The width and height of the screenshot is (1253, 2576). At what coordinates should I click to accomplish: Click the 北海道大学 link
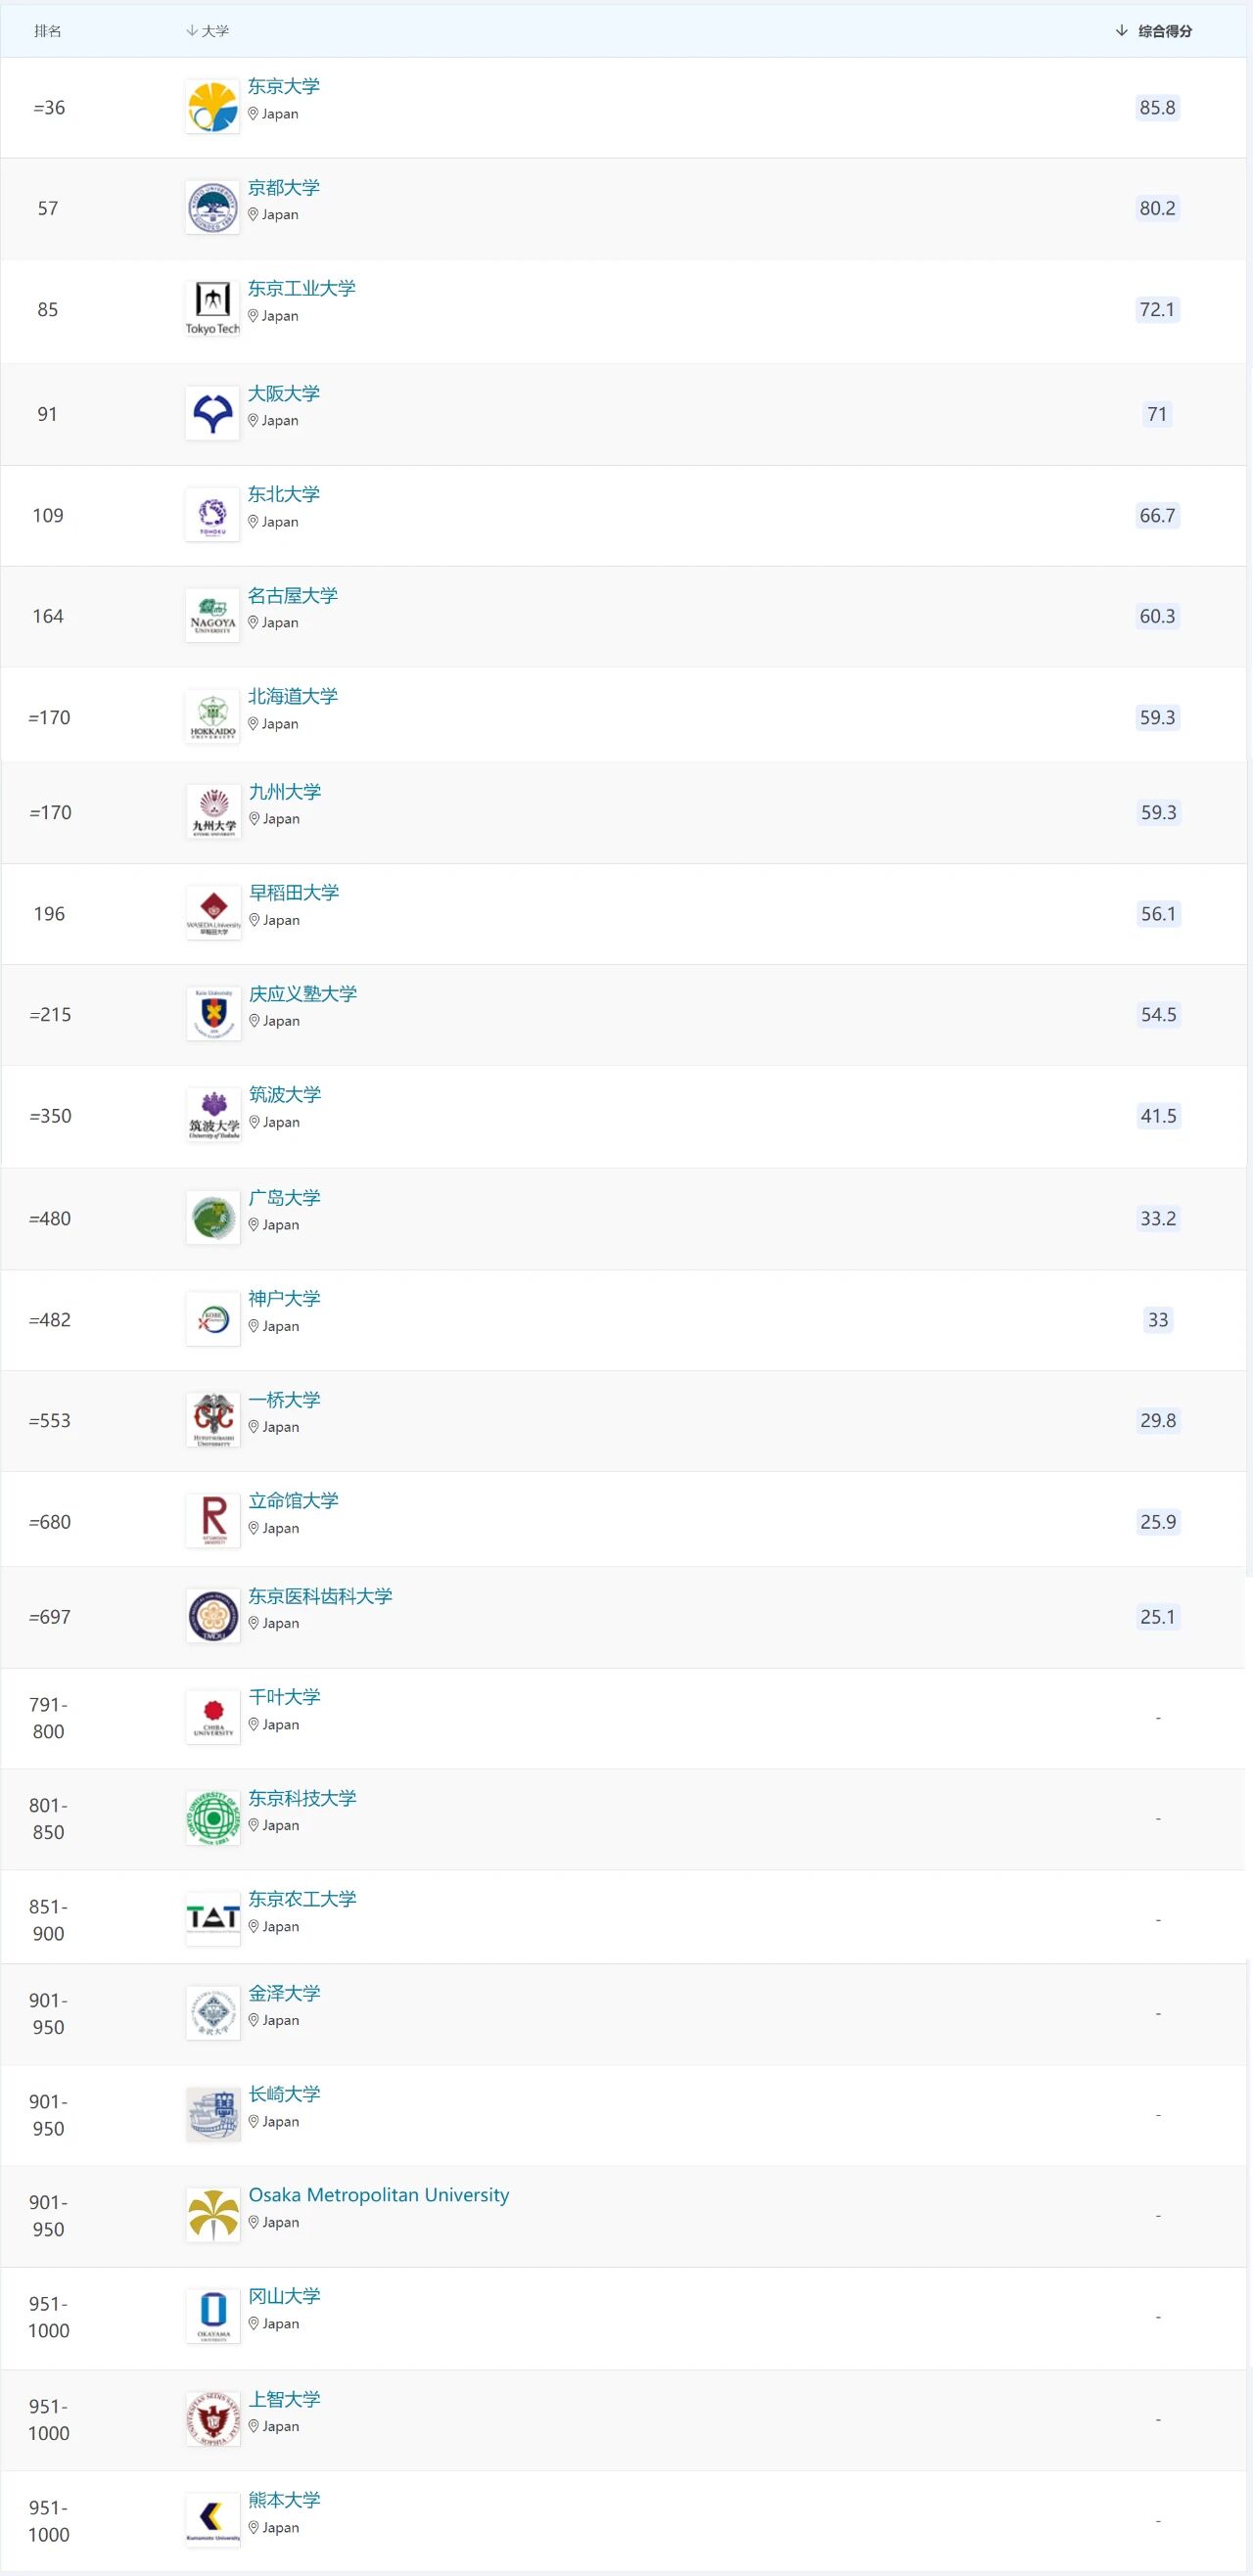pyautogui.click(x=293, y=697)
